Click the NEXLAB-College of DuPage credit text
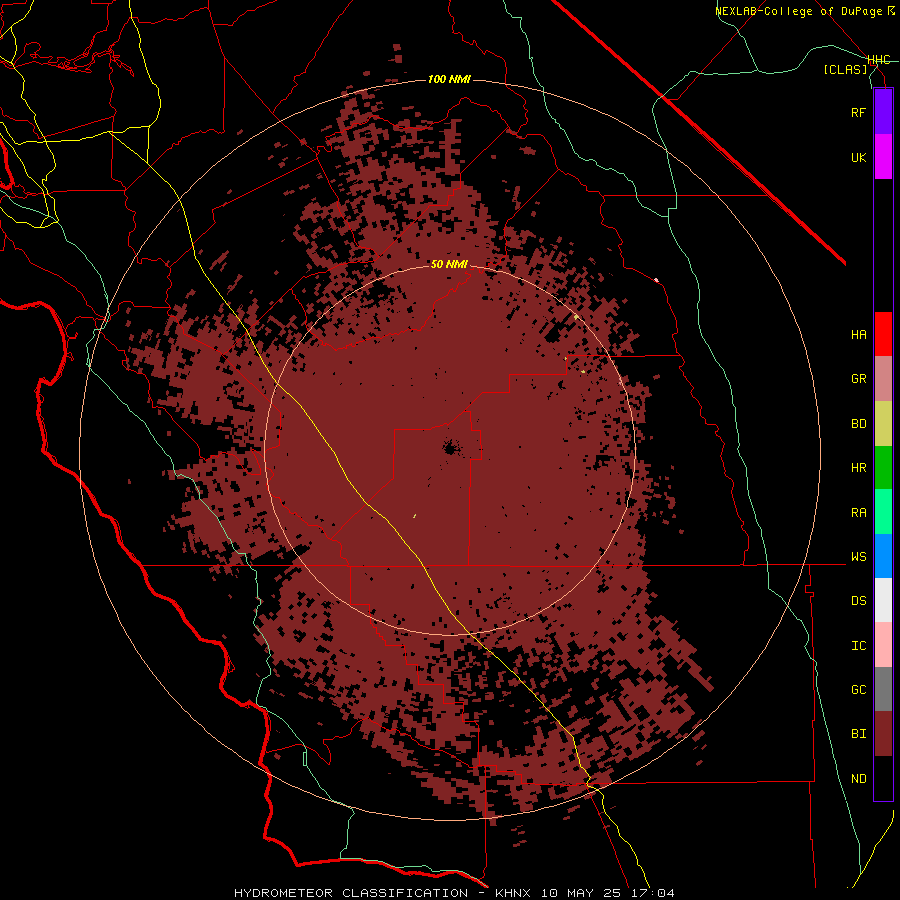Image resolution: width=900 pixels, height=900 pixels. point(805,11)
